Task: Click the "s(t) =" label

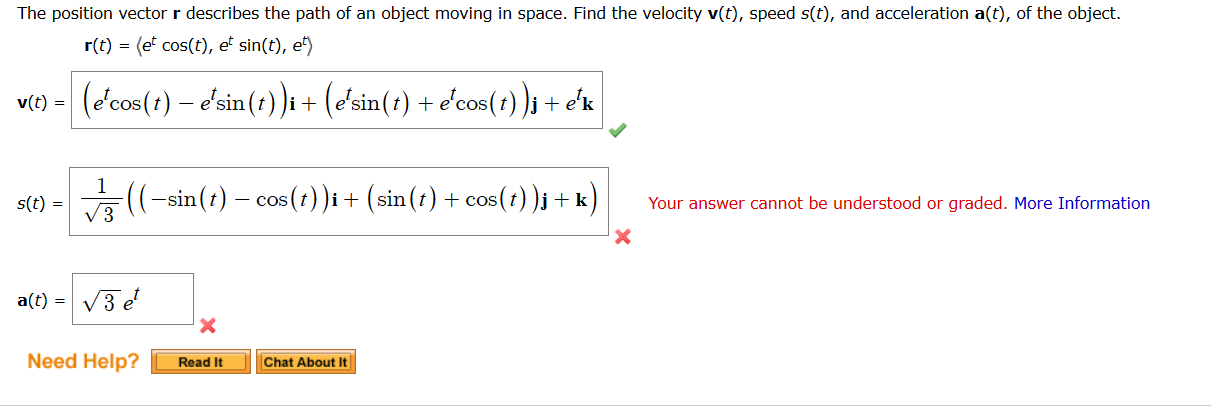Action: coord(41,203)
